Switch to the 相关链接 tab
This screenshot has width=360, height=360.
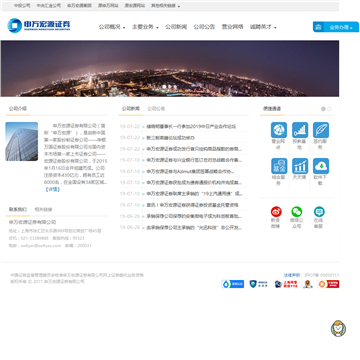tap(43, 210)
